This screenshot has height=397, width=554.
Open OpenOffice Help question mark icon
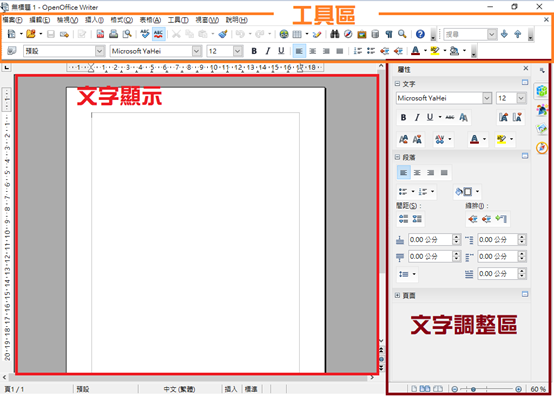pos(420,34)
